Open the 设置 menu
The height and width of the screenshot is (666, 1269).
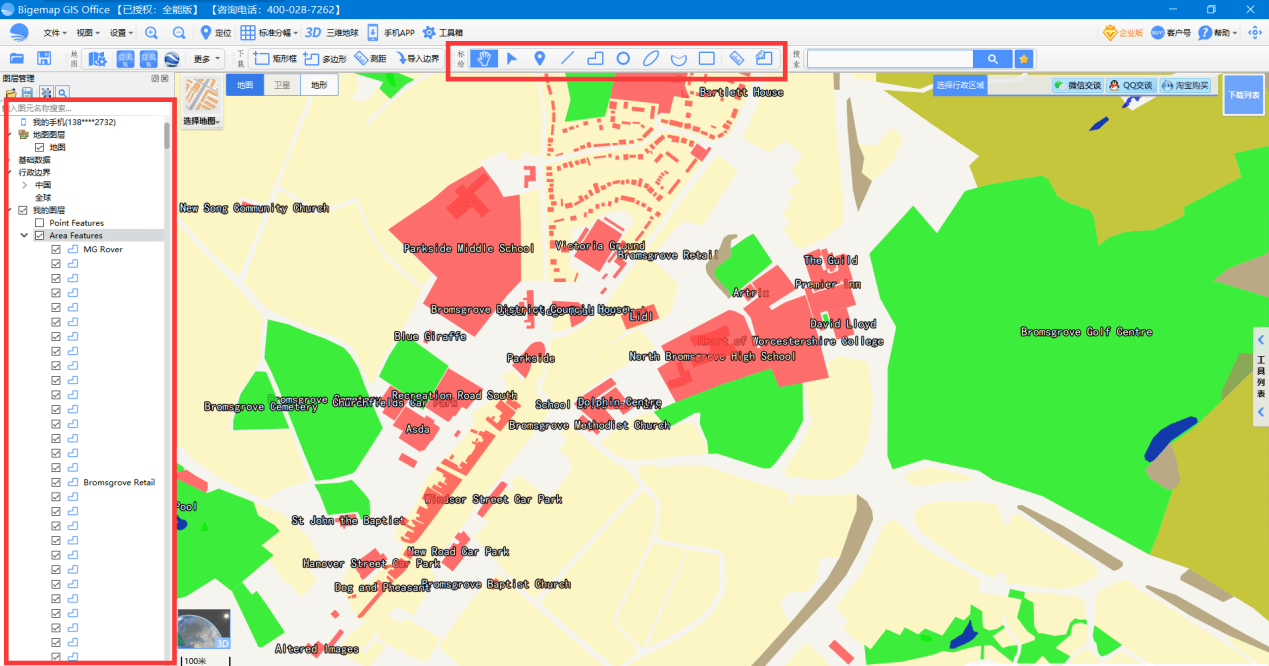117,31
